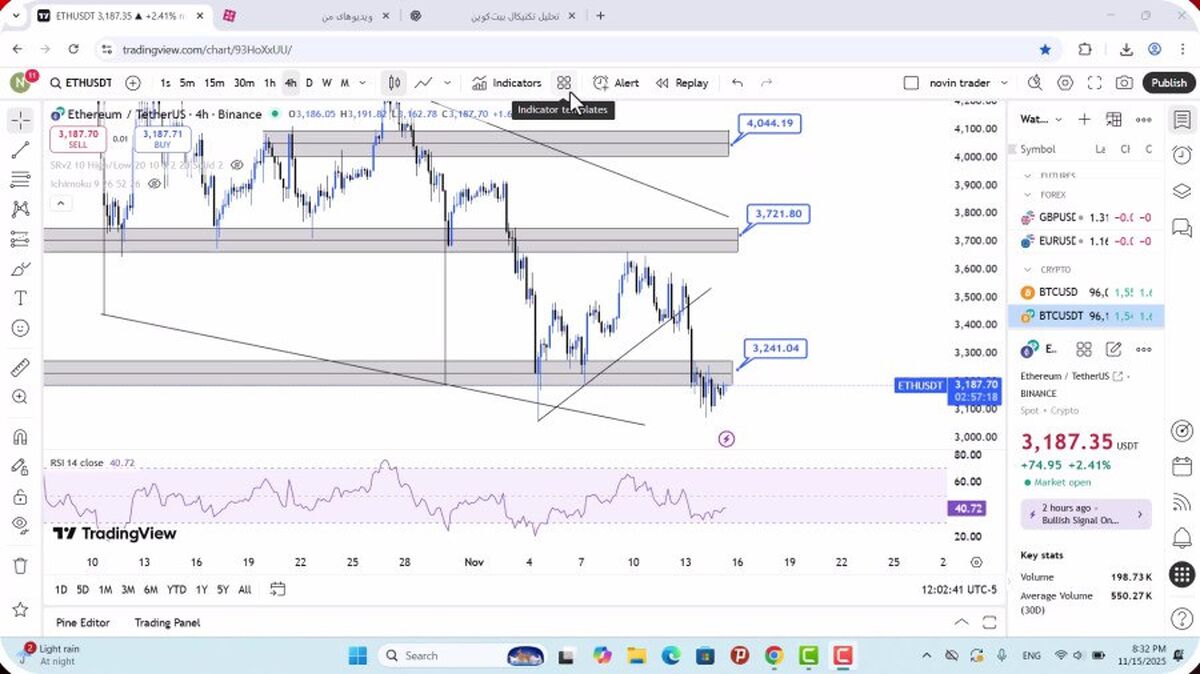Open the emoji icons tool
The height and width of the screenshot is (674, 1200).
click(x=20, y=328)
